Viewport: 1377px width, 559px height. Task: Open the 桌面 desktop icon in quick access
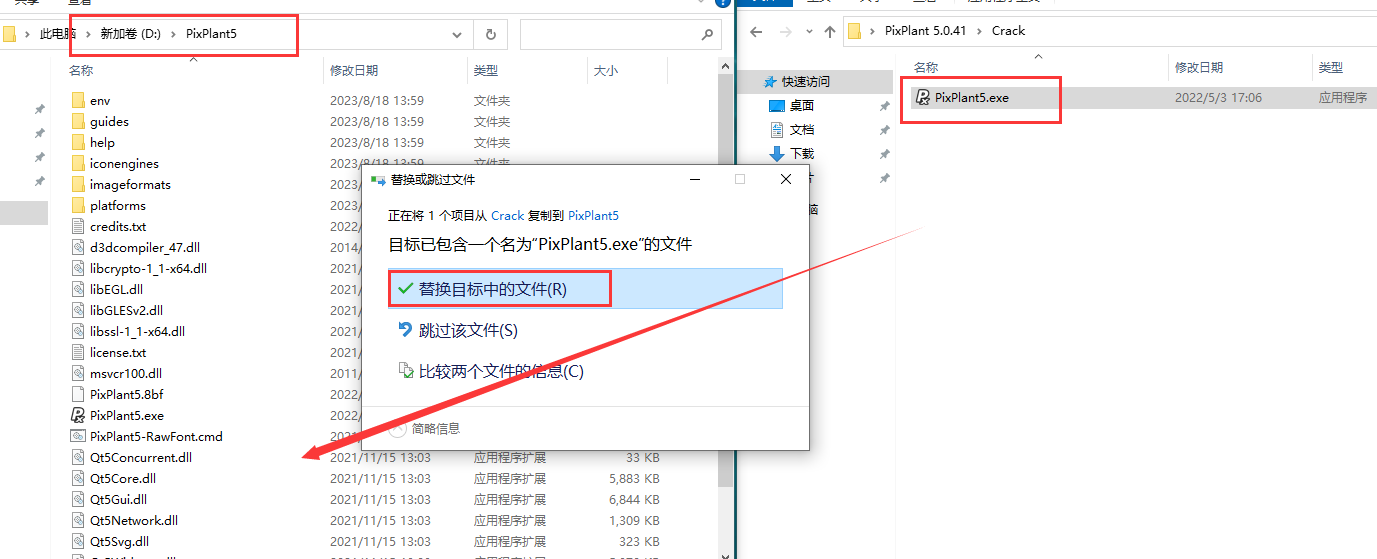[777, 105]
